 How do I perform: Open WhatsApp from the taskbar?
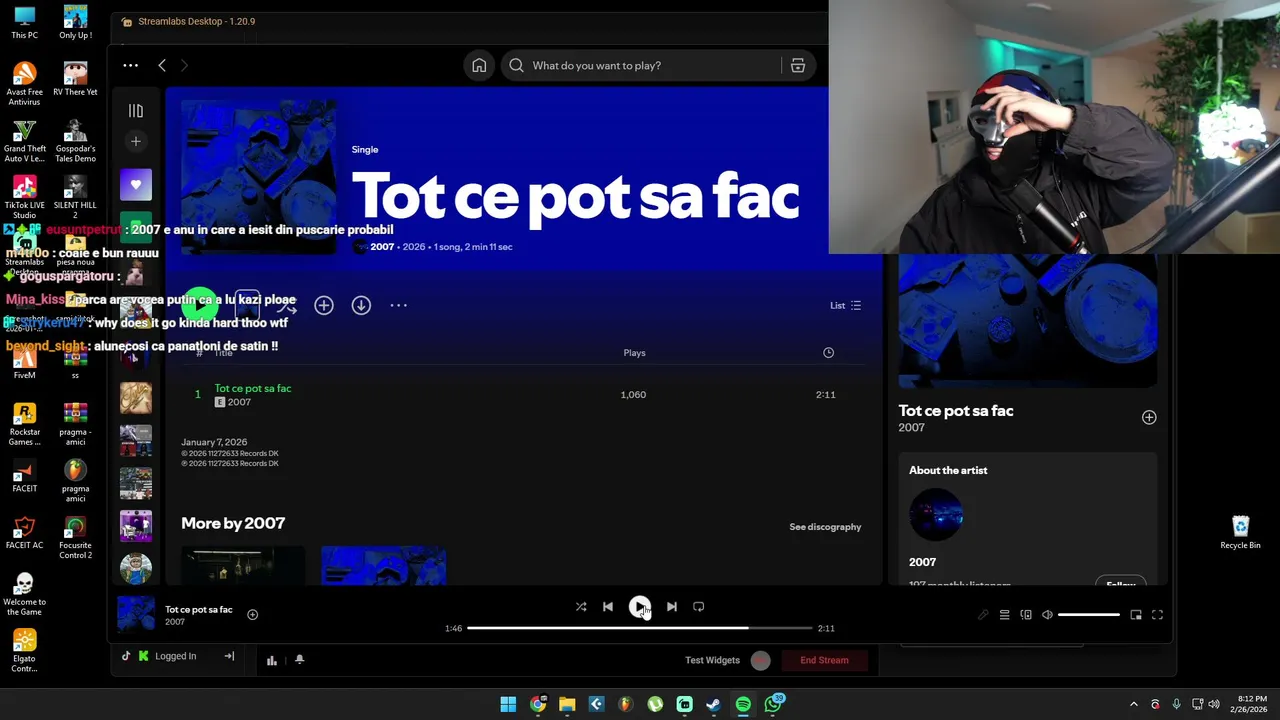pyautogui.click(x=773, y=705)
